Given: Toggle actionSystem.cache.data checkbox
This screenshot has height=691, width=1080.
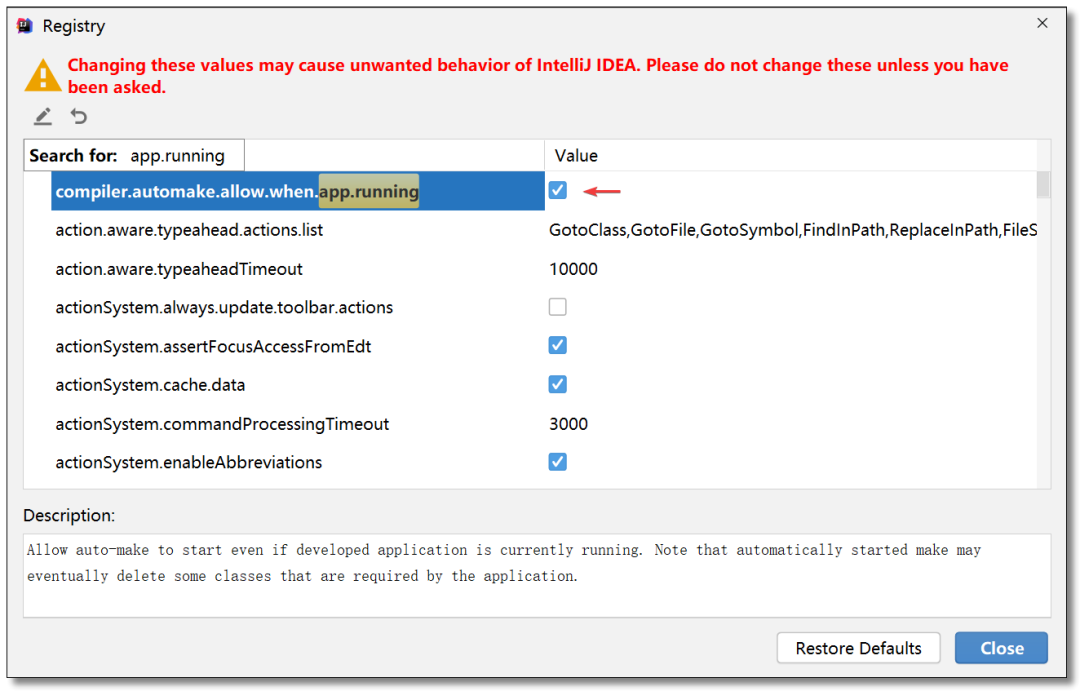Looking at the screenshot, I should pos(557,384).
